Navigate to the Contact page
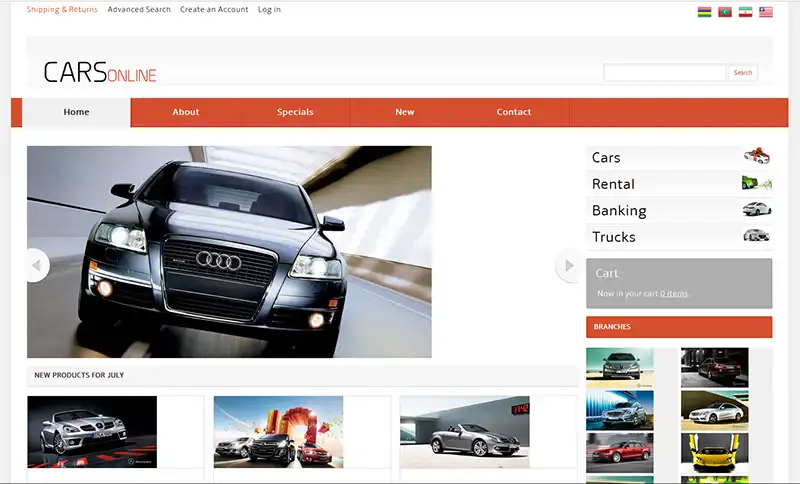Viewport: 800px width, 484px height. click(x=514, y=112)
